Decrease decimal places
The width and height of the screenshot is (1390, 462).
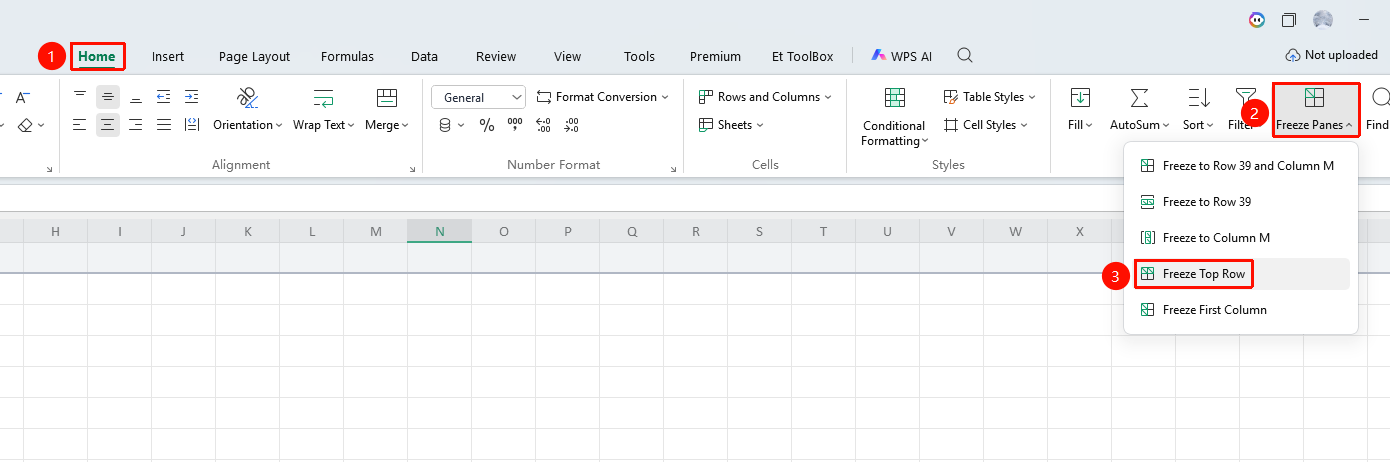tap(571, 125)
